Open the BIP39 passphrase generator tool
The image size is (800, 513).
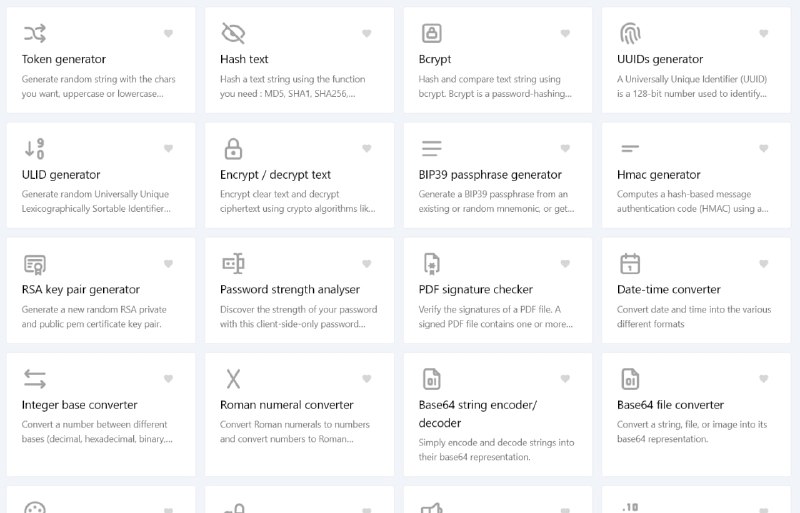pyautogui.click(x=498, y=175)
